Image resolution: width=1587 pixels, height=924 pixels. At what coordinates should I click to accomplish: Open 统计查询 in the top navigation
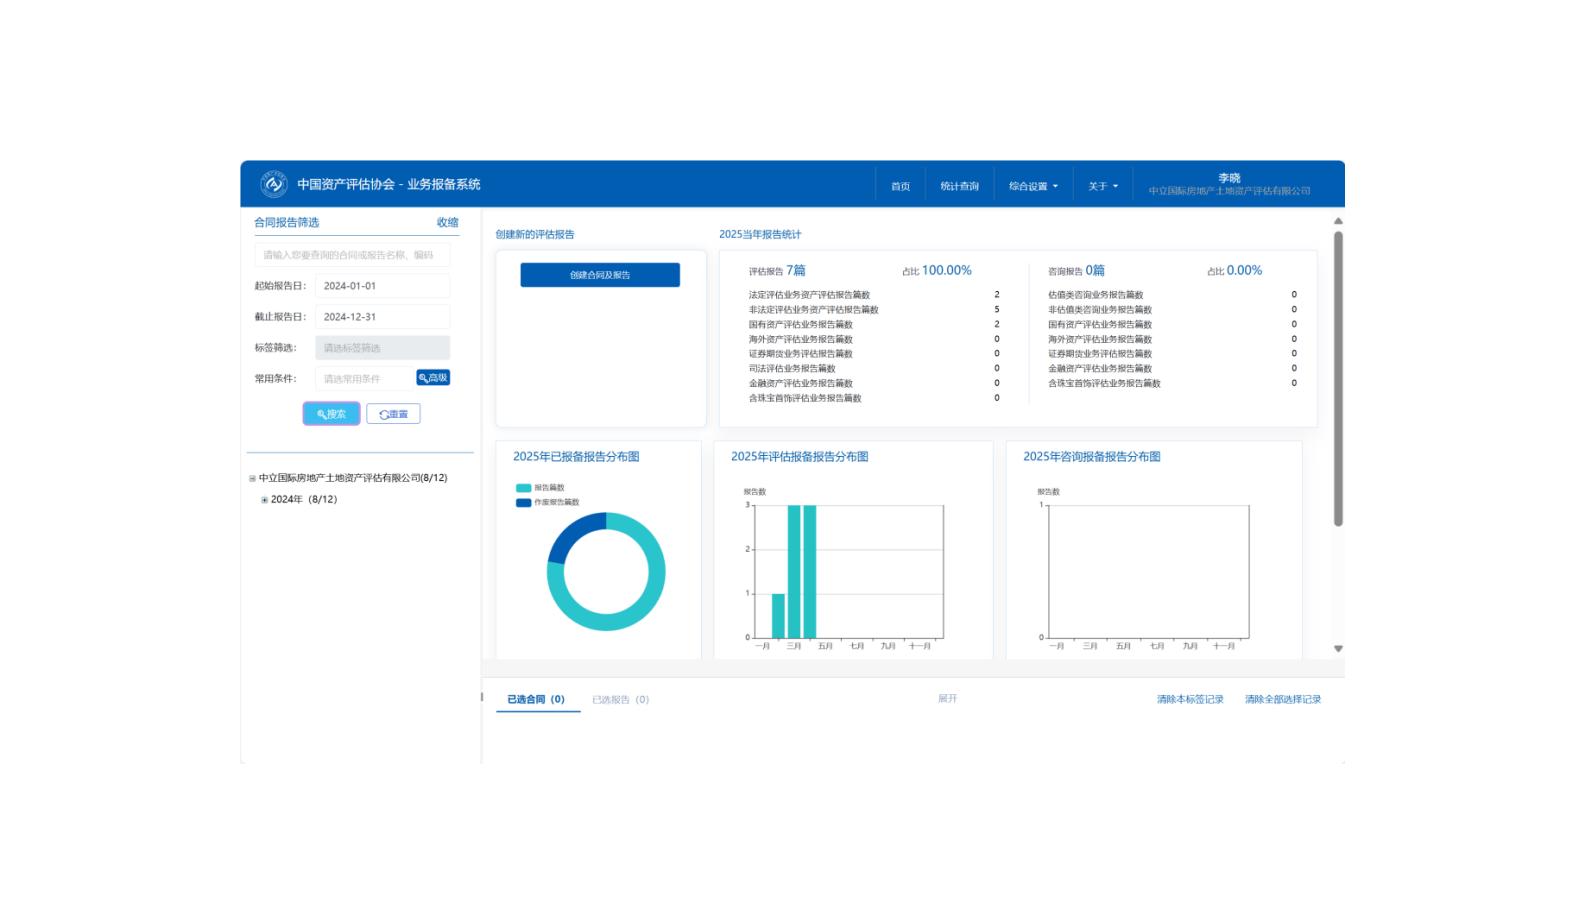[x=959, y=186]
